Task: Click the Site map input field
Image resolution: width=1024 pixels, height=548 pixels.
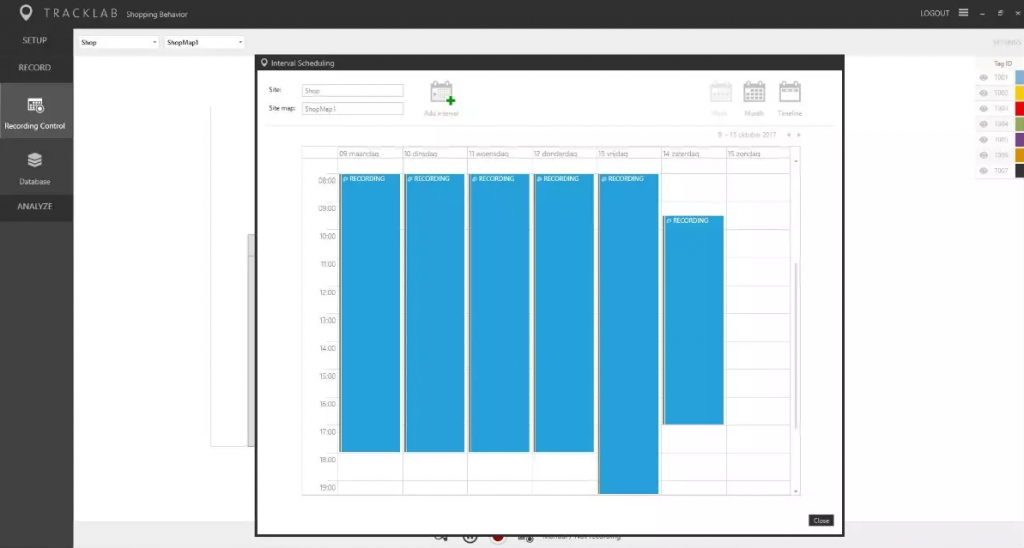Action: point(353,109)
